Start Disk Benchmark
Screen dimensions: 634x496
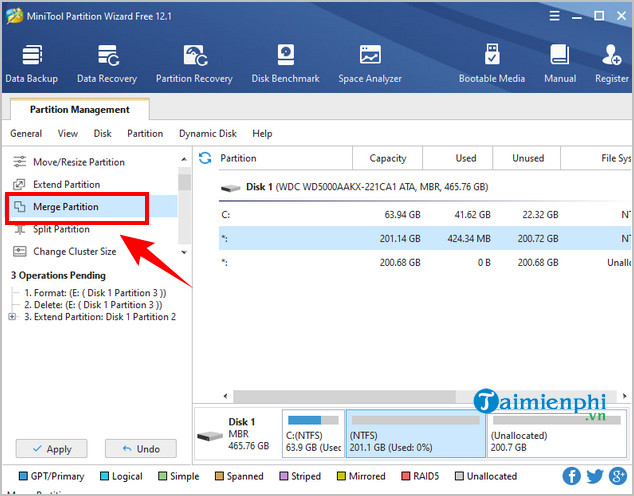click(x=285, y=64)
